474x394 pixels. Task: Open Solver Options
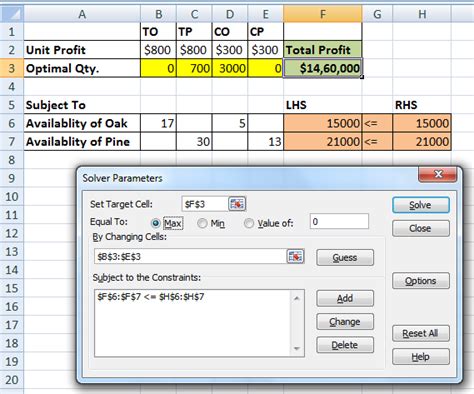(421, 281)
